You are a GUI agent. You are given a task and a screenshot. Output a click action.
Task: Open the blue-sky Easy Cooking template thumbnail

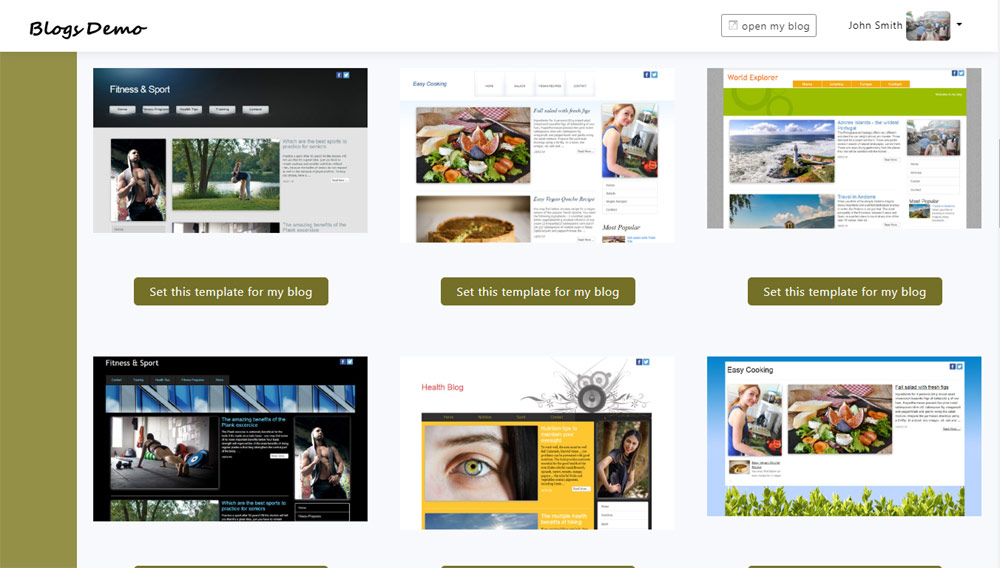pyautogui.click(x=844, y=437)
